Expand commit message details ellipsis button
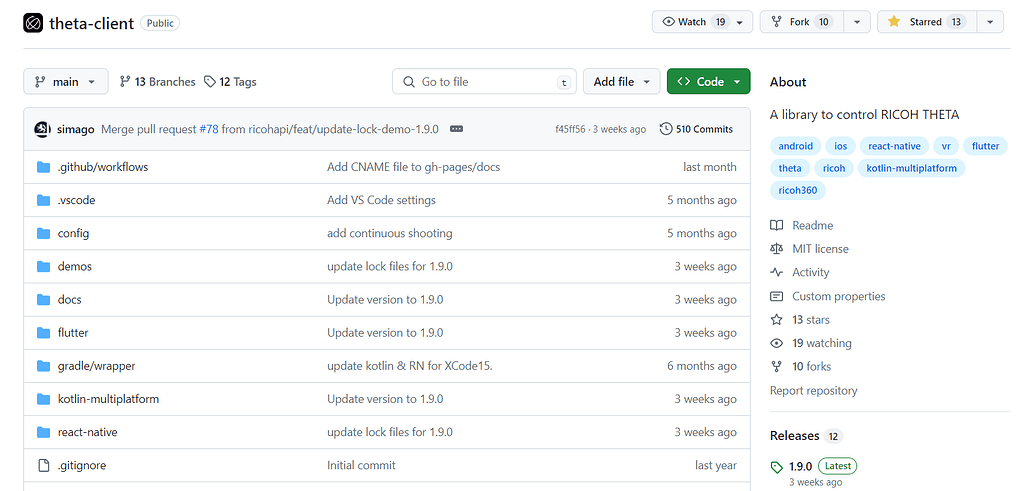The width and height of the screenshot is (1024, 491). pos(456,129)
